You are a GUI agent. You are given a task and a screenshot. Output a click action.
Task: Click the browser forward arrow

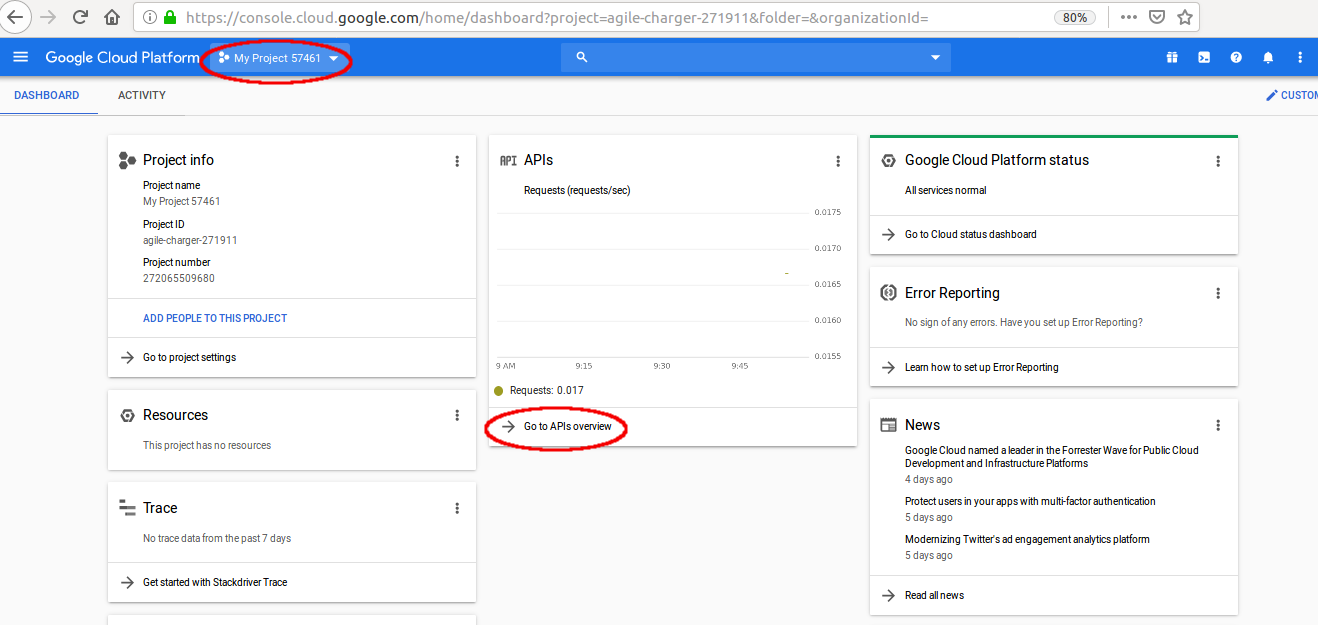(48, 17)
